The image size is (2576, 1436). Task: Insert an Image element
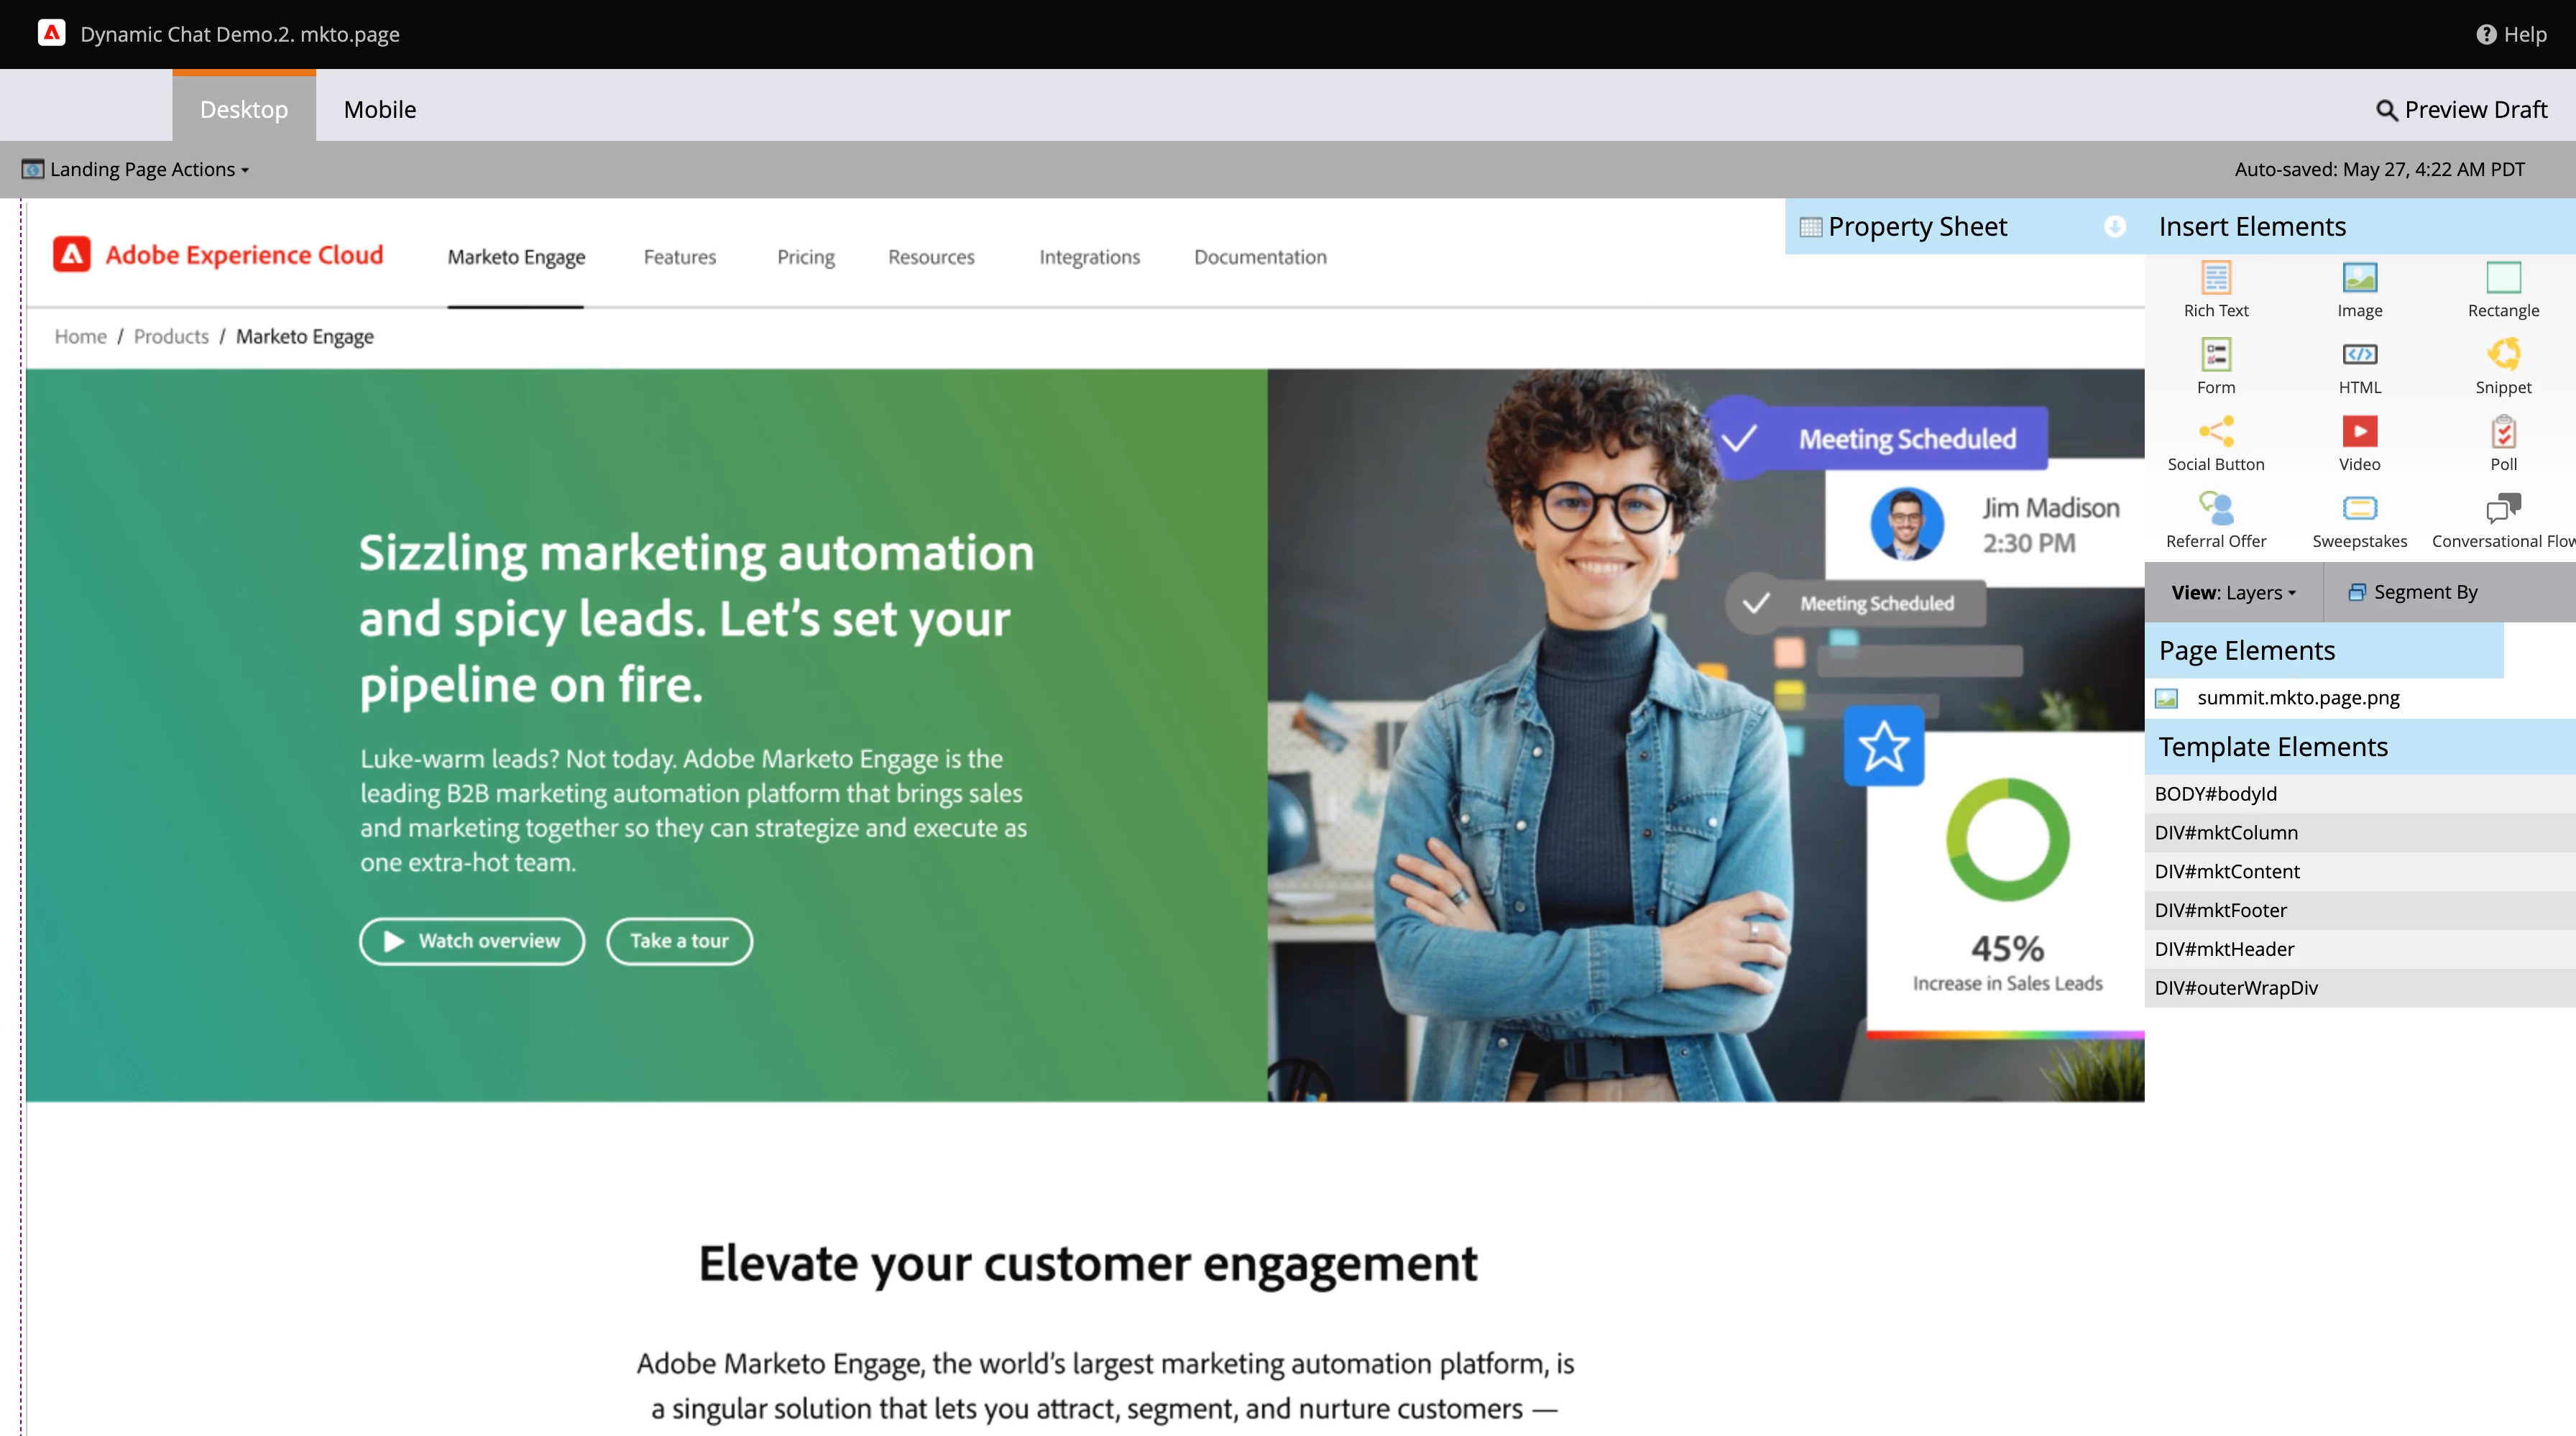pyautogui.click(x=2359, y=289)
